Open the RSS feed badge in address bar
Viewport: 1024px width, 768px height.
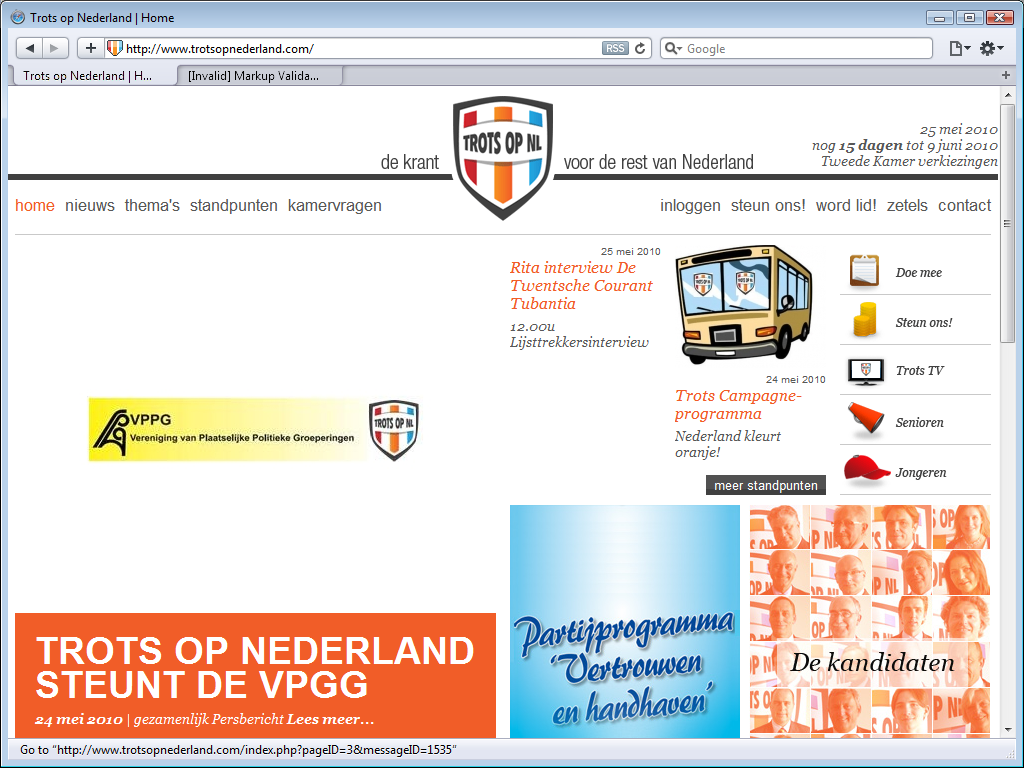coord(615,48)
